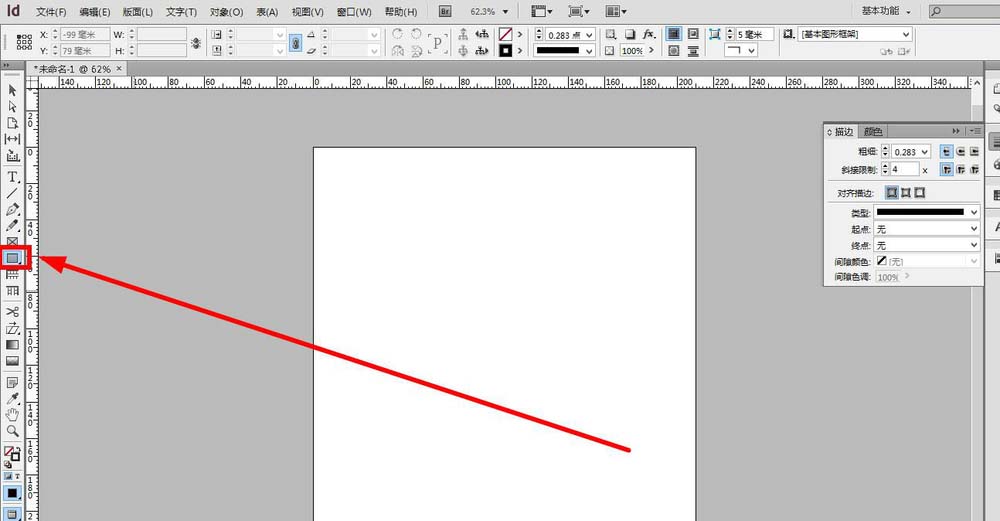Choose the Zoom magnifier tool
Screen dimensions: 1000x521
(x=13, y=431)
